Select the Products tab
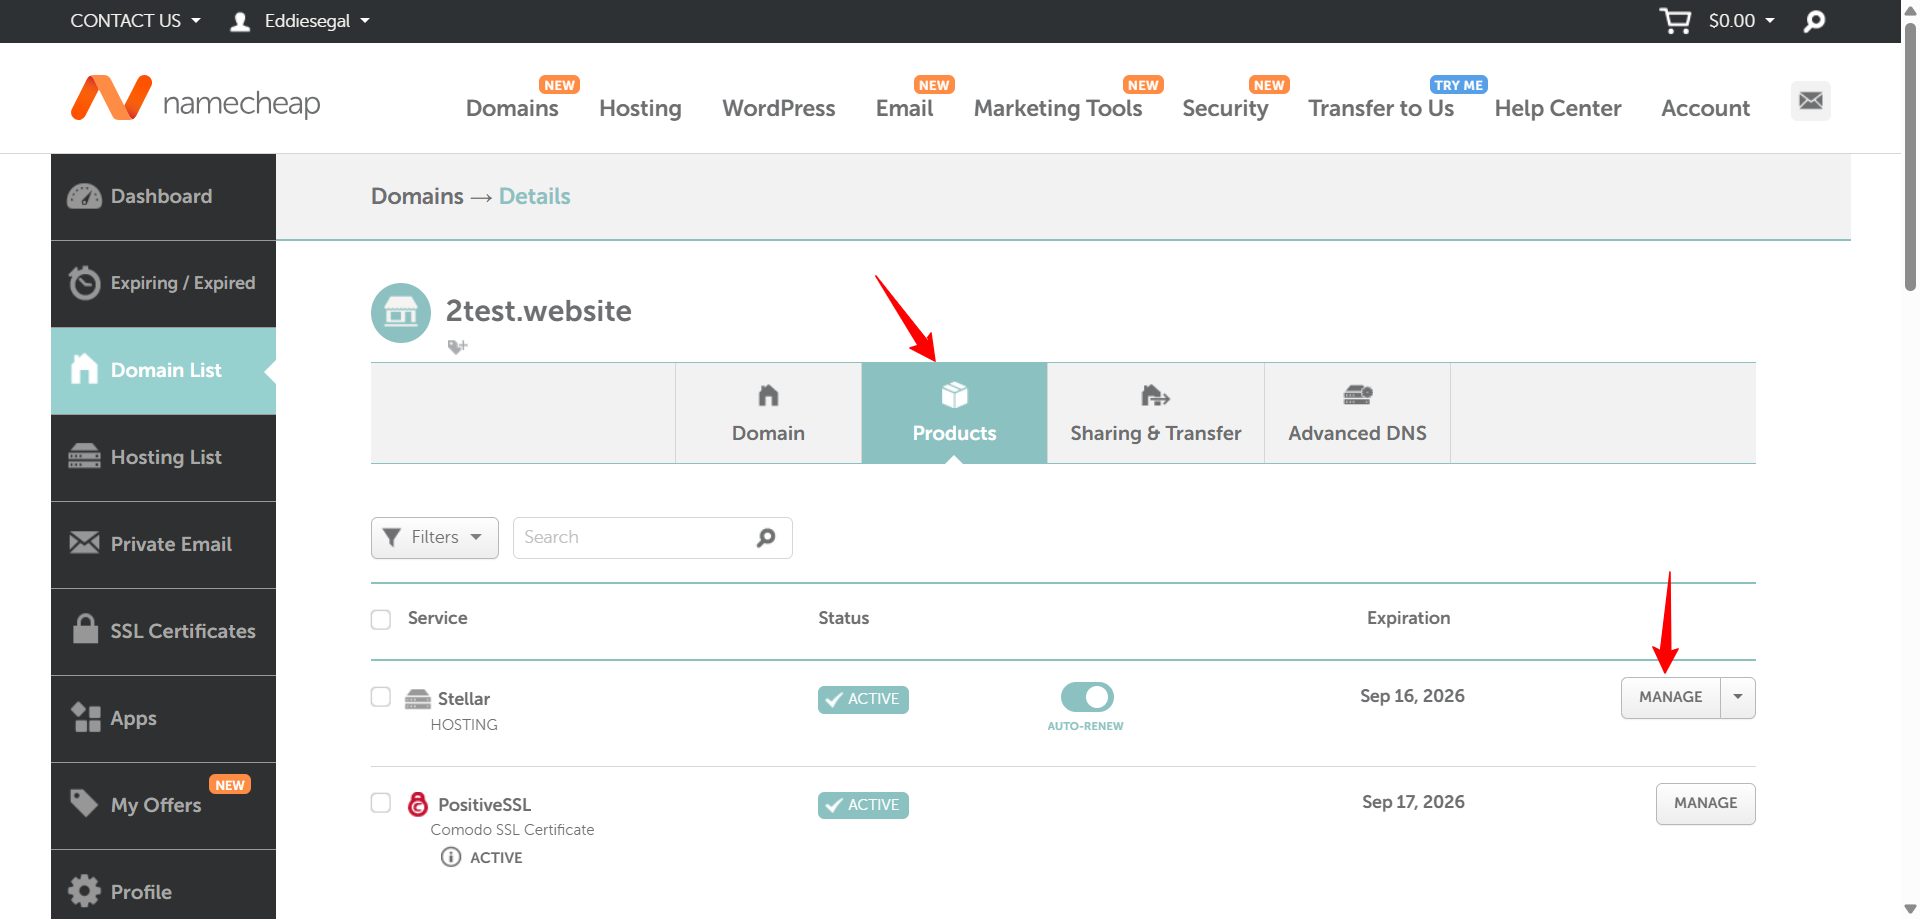Image resolution: width=1920 pixels, height=919 pixels. click(954, 413)
